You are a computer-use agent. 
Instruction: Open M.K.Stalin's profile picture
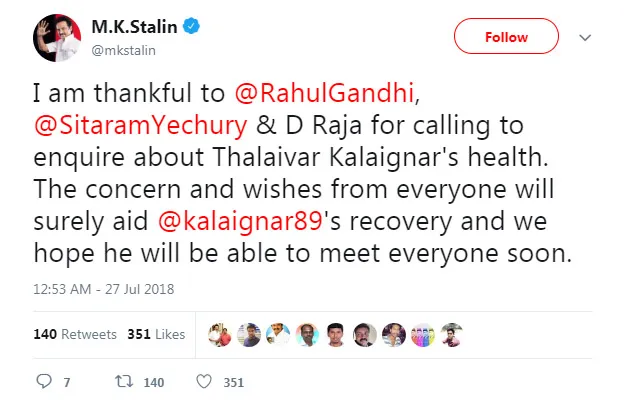coord(57,38)
